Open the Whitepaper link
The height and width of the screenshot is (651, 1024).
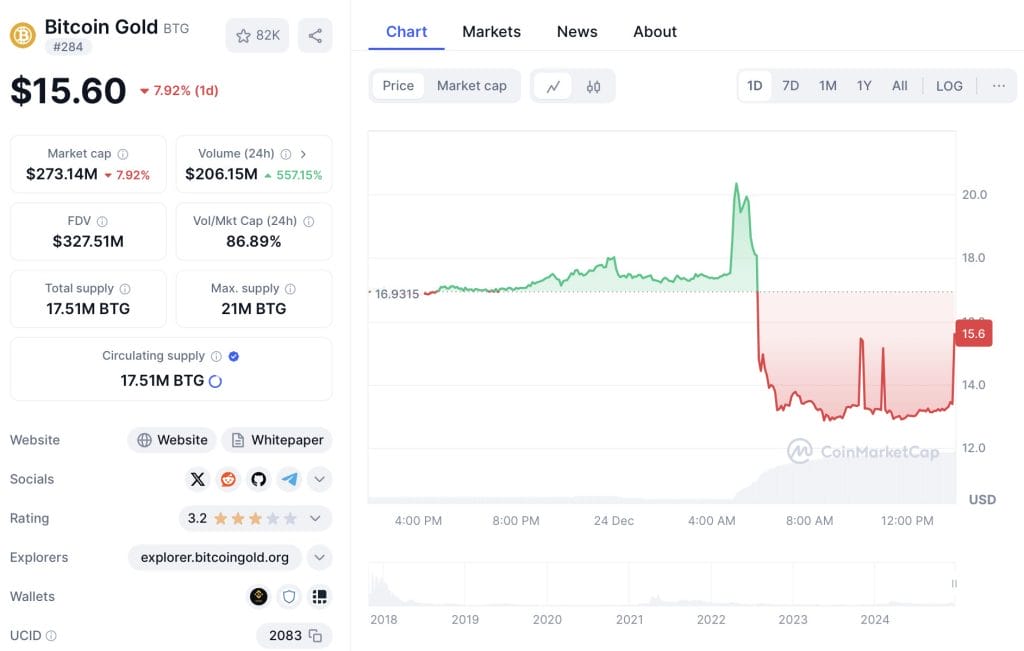[x=277, y=440]
